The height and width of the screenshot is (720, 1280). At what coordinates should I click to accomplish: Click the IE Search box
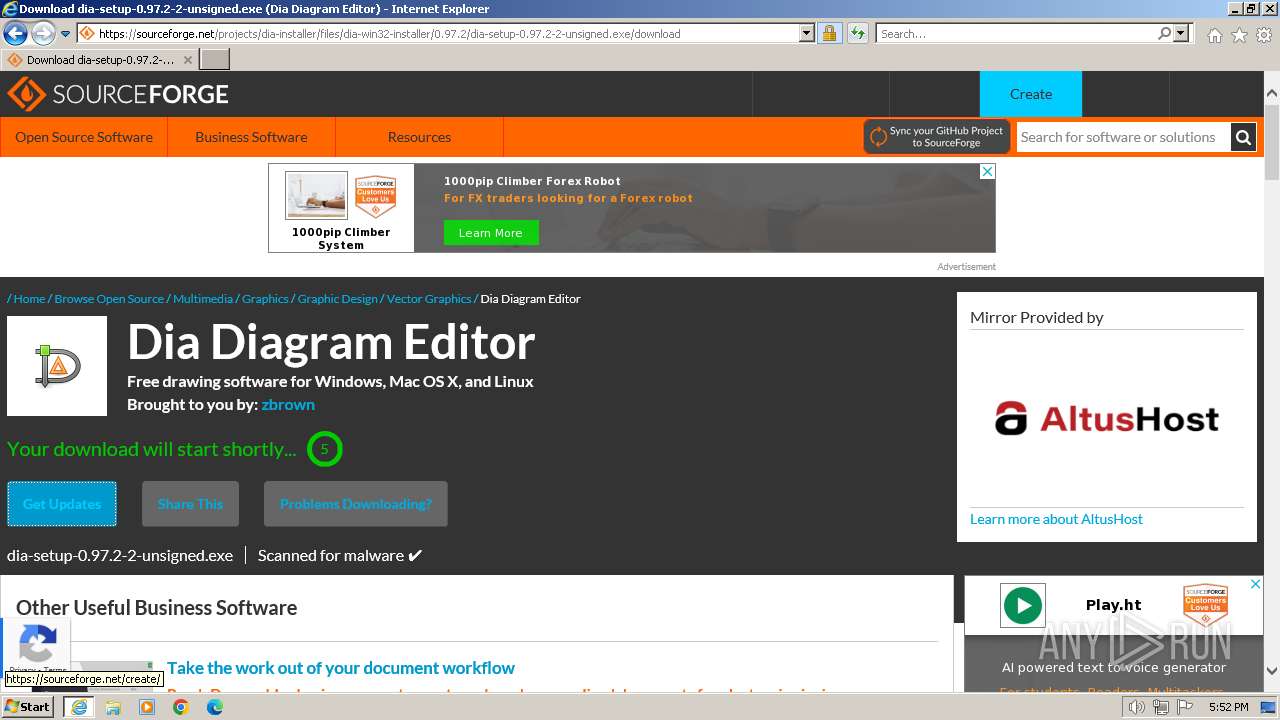click(1015, 34)
